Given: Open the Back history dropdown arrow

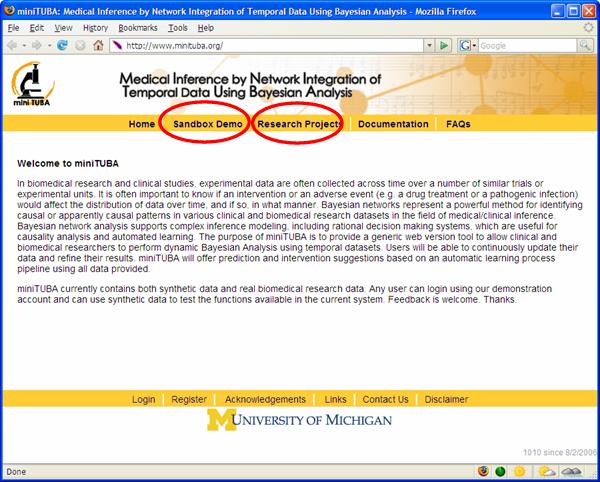Looking at the screenshot, I should point(24,46).
